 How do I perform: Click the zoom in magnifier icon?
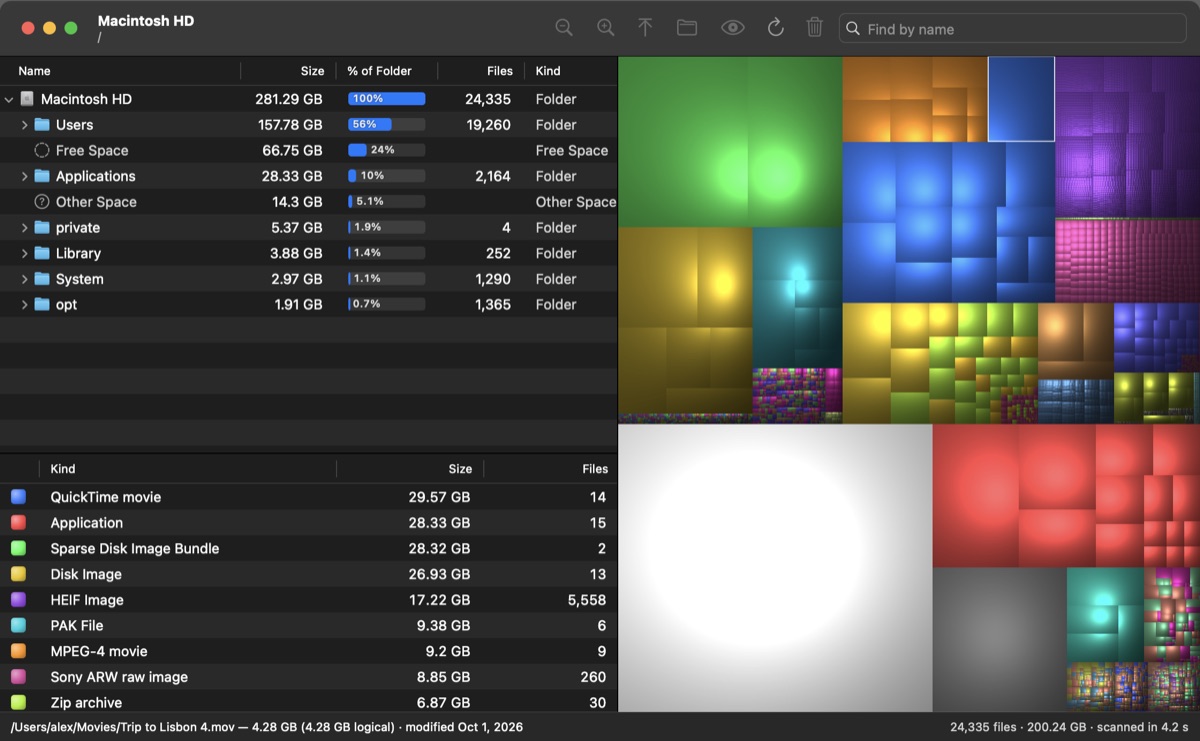(x=606, y=28)
